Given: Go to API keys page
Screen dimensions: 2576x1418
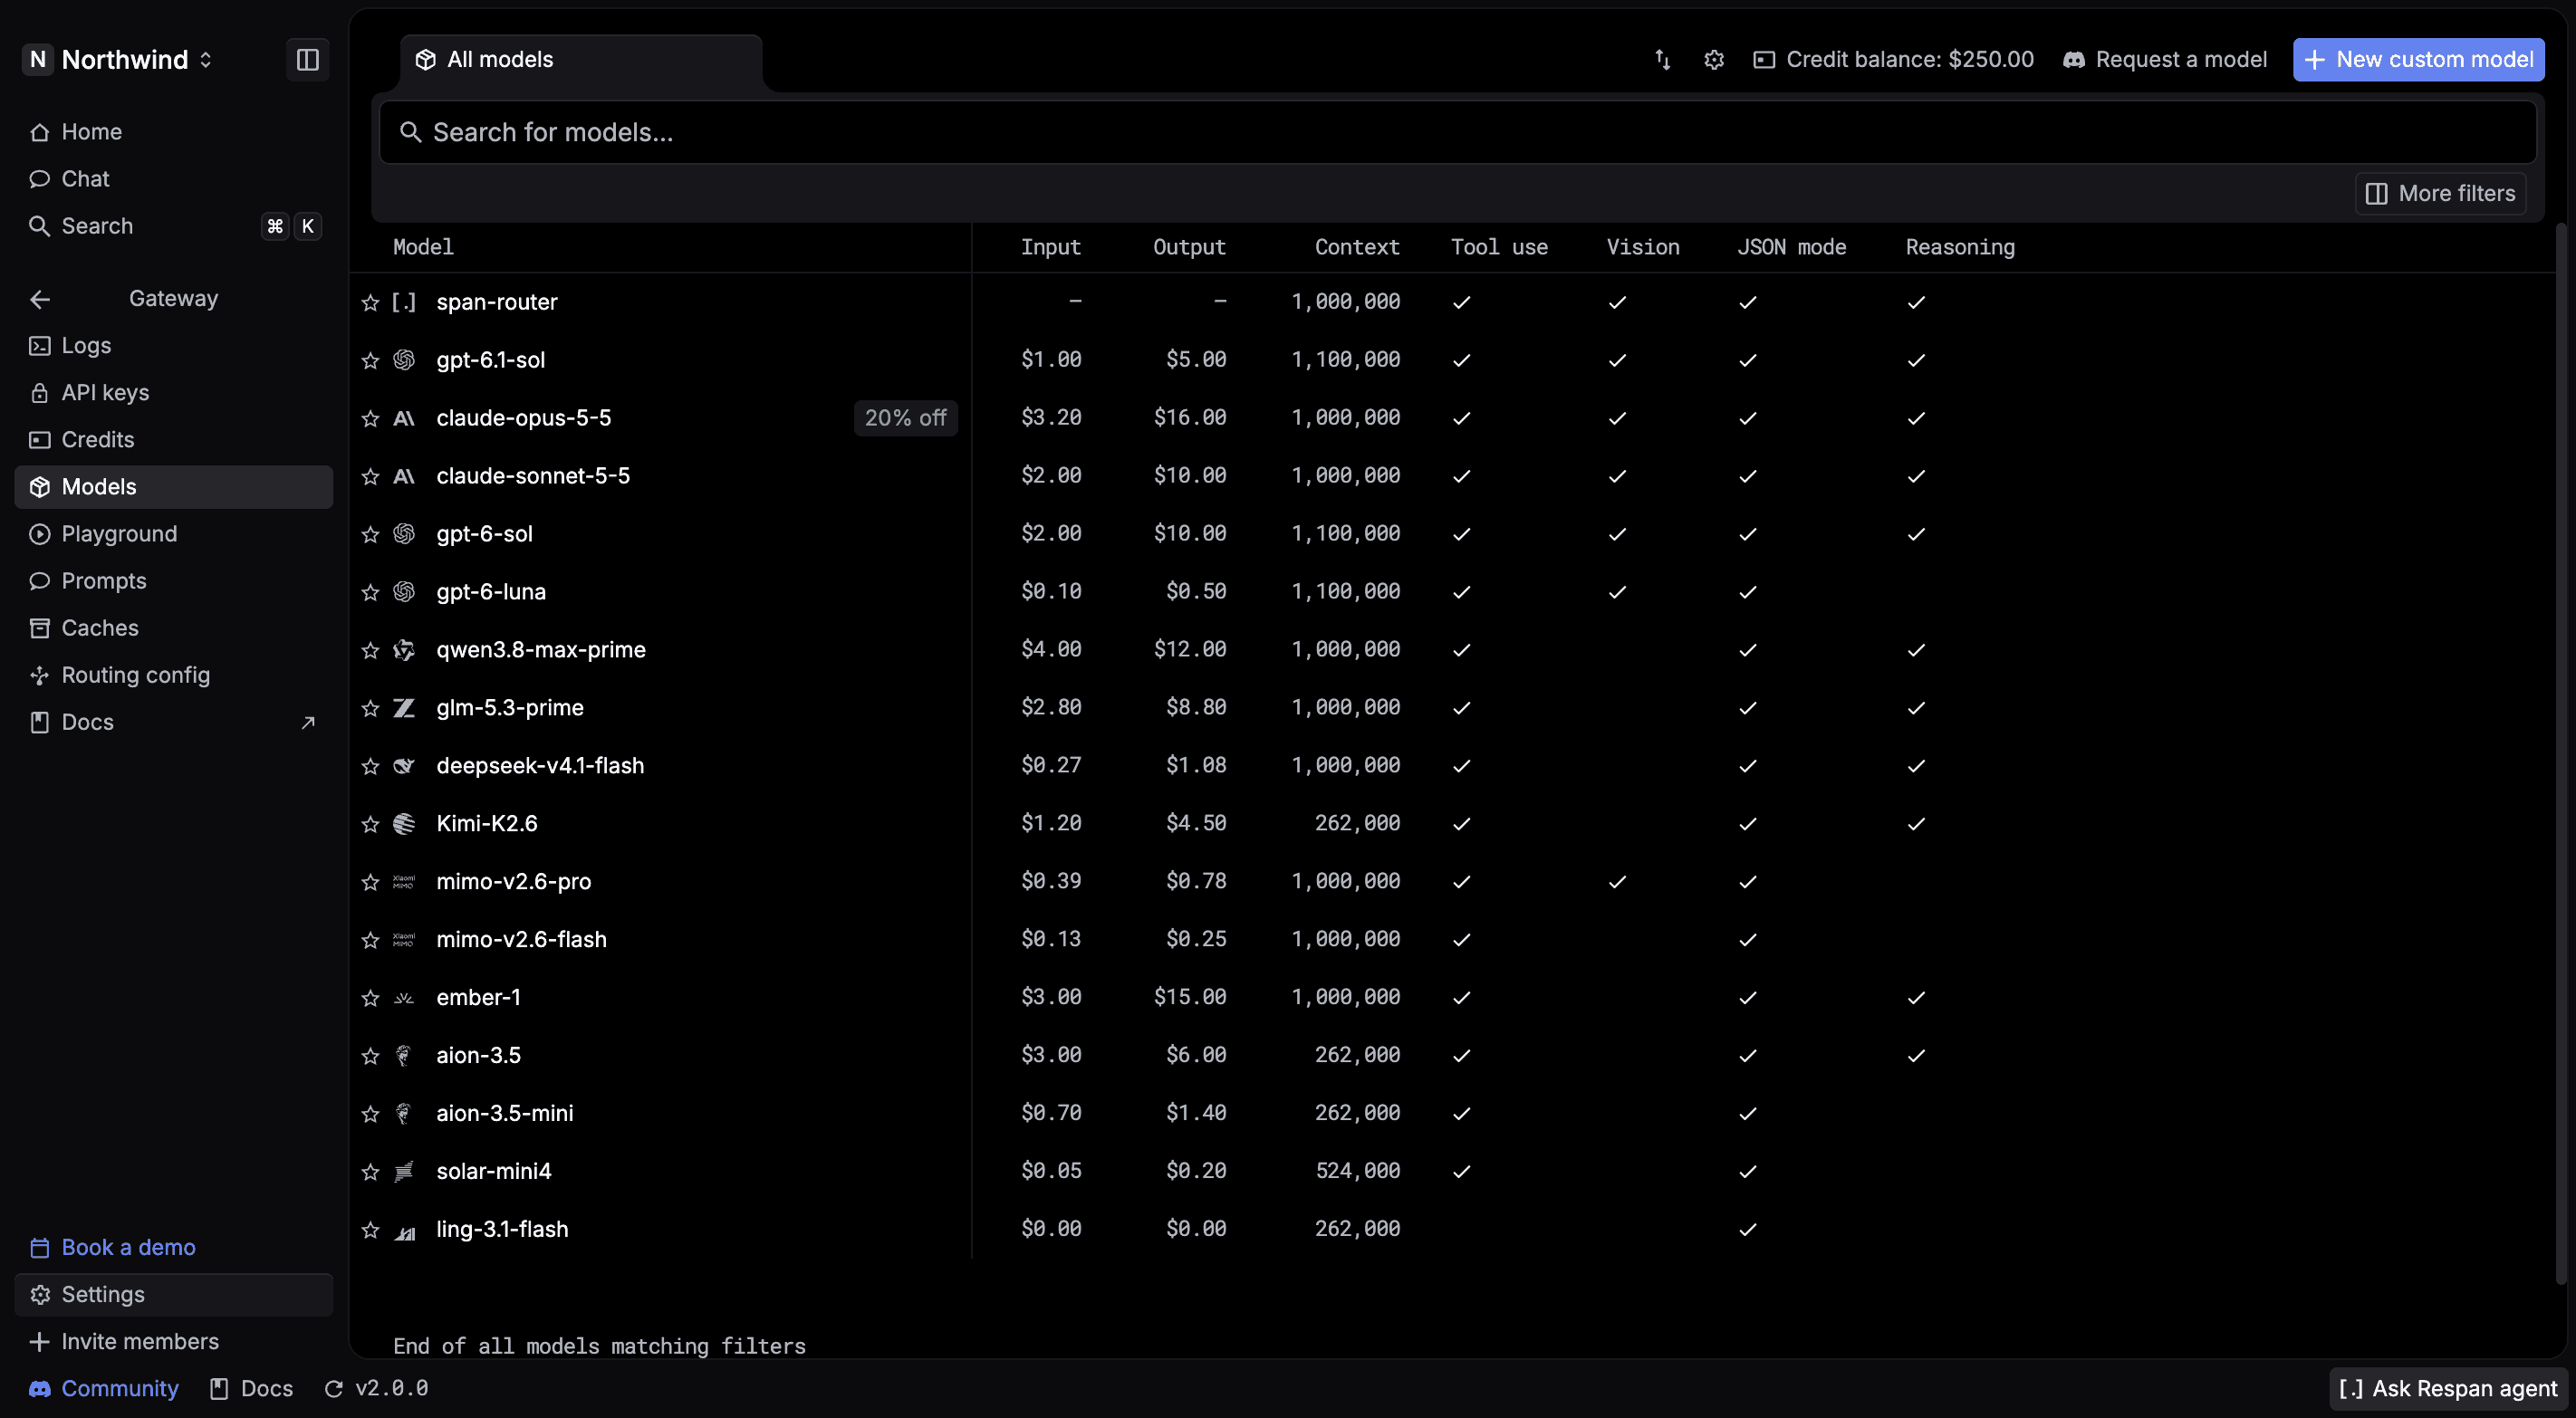Looking at the screenshot, I should (x=174, y=392).
